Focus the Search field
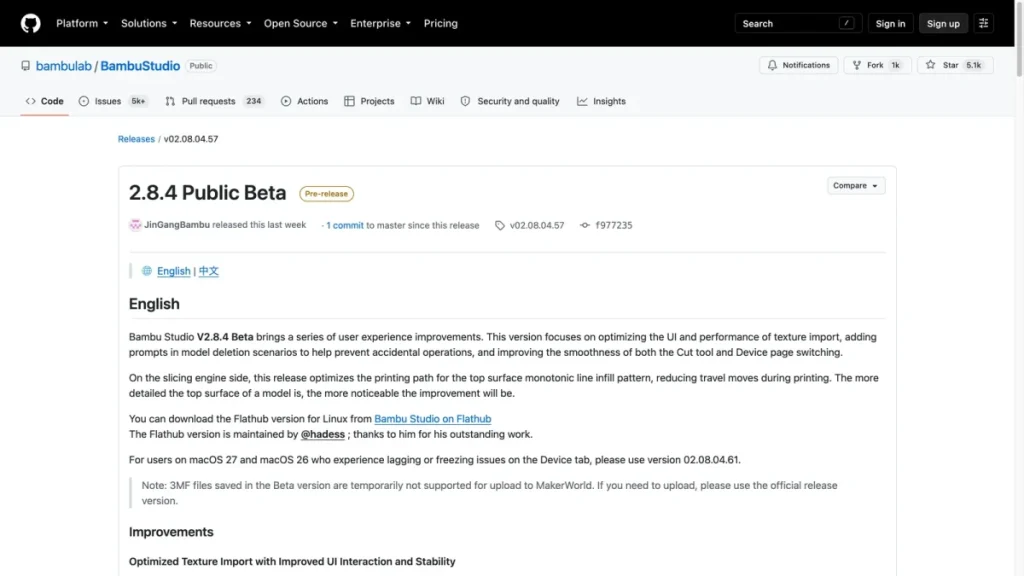This screenshot has width=1024, height=576. 798,24
